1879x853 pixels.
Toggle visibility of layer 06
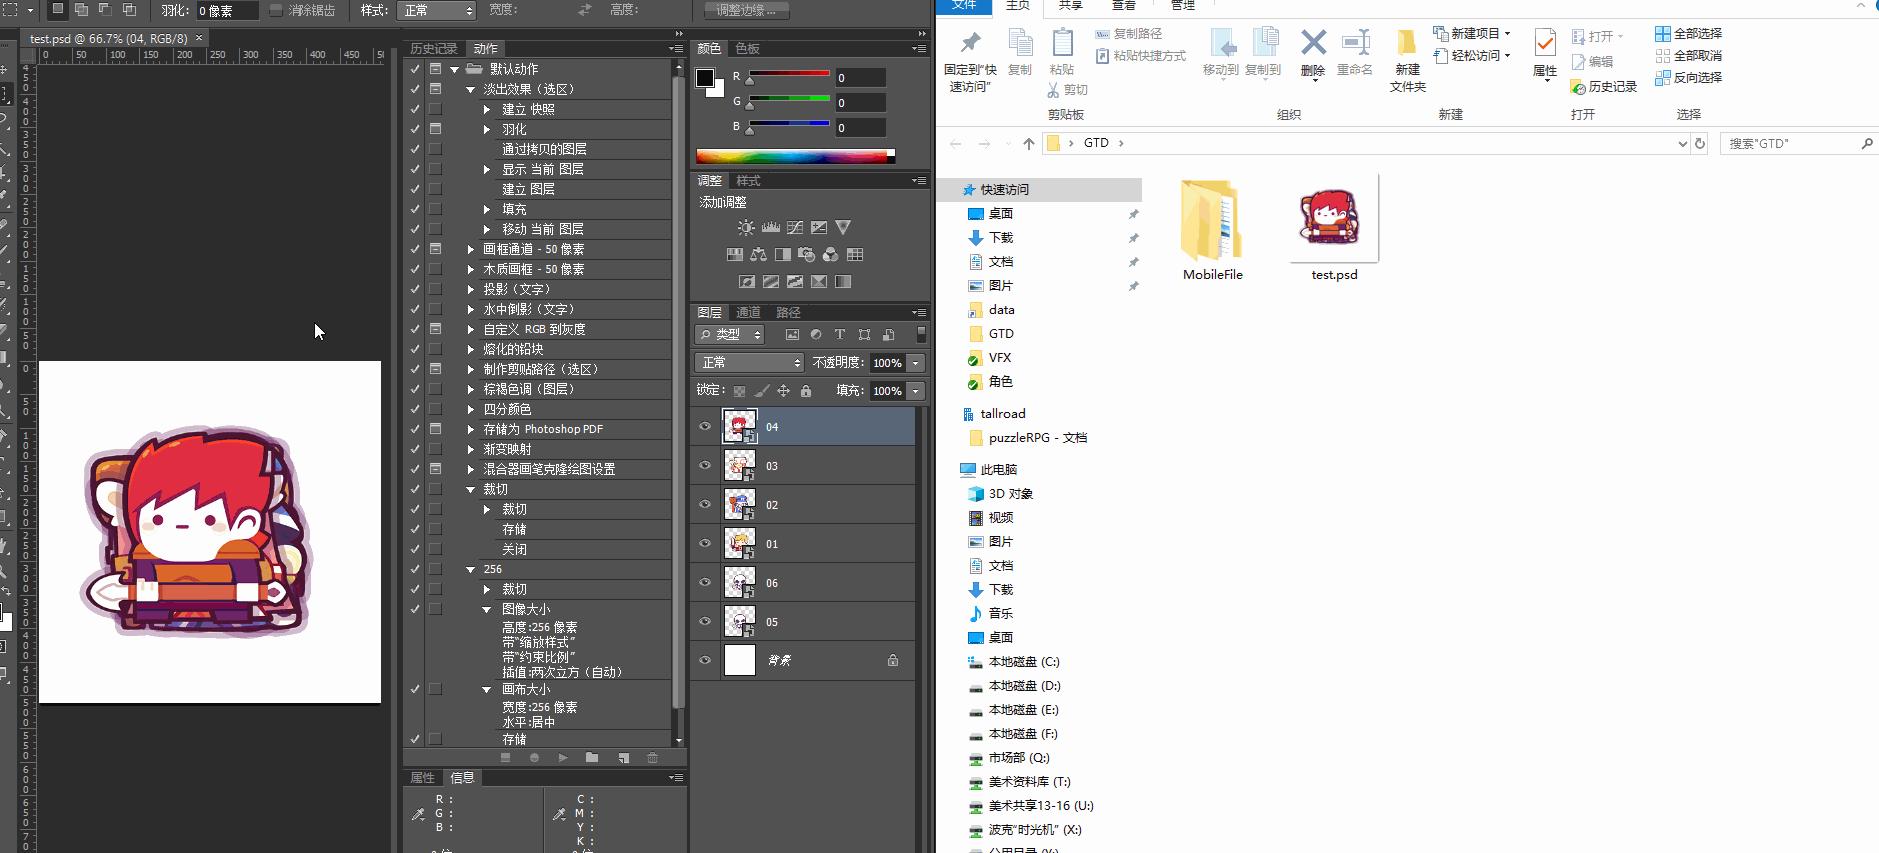[x=705, y=583]
